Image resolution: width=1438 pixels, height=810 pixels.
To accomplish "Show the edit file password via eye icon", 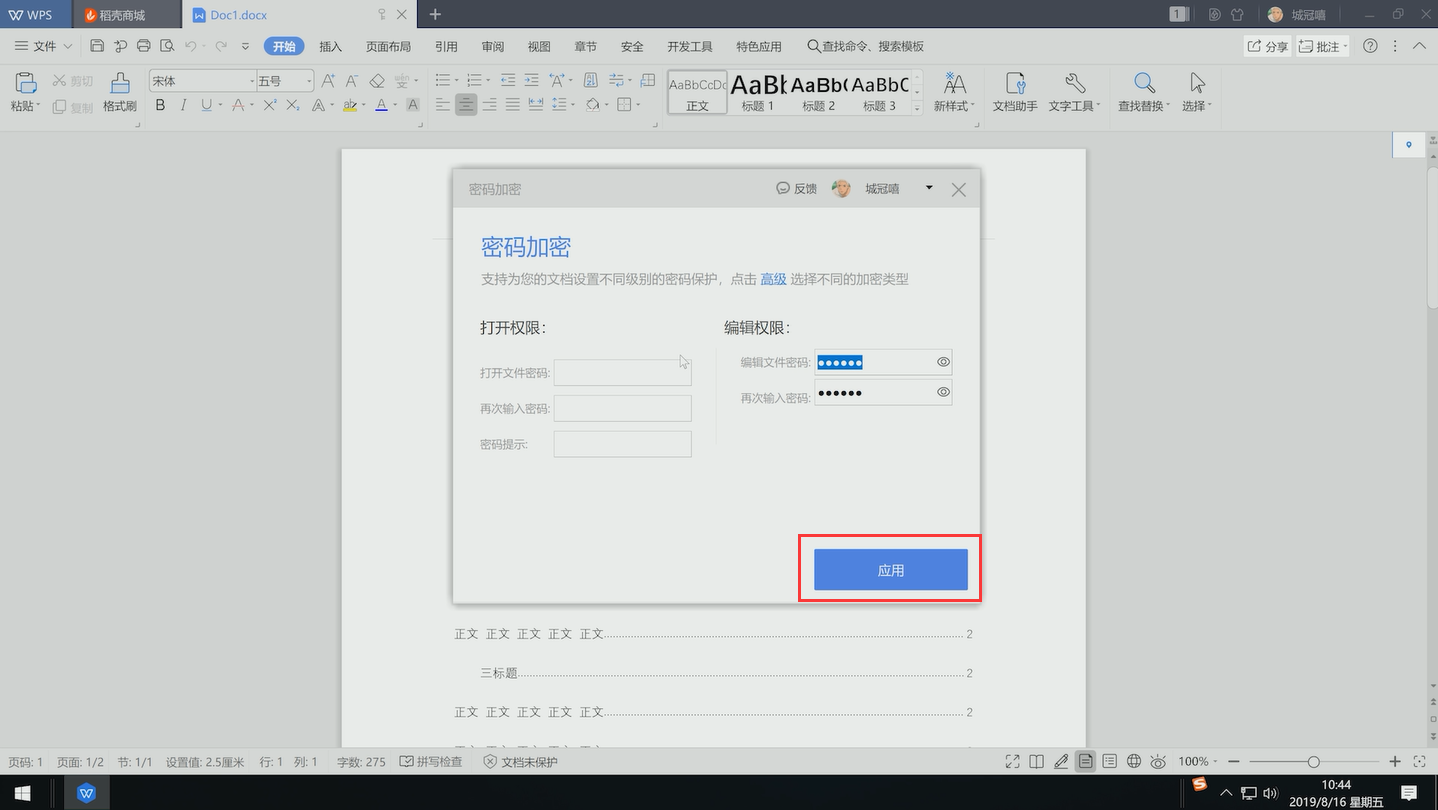I will [943, 362].
